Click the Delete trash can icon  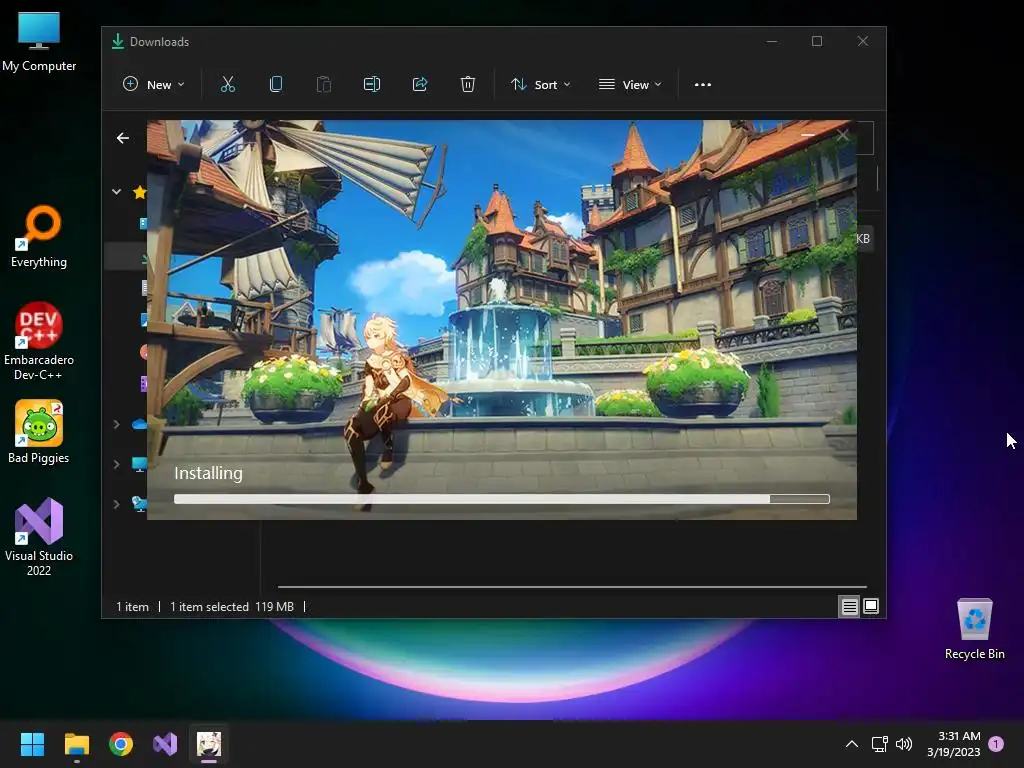(x=468, y=84)
